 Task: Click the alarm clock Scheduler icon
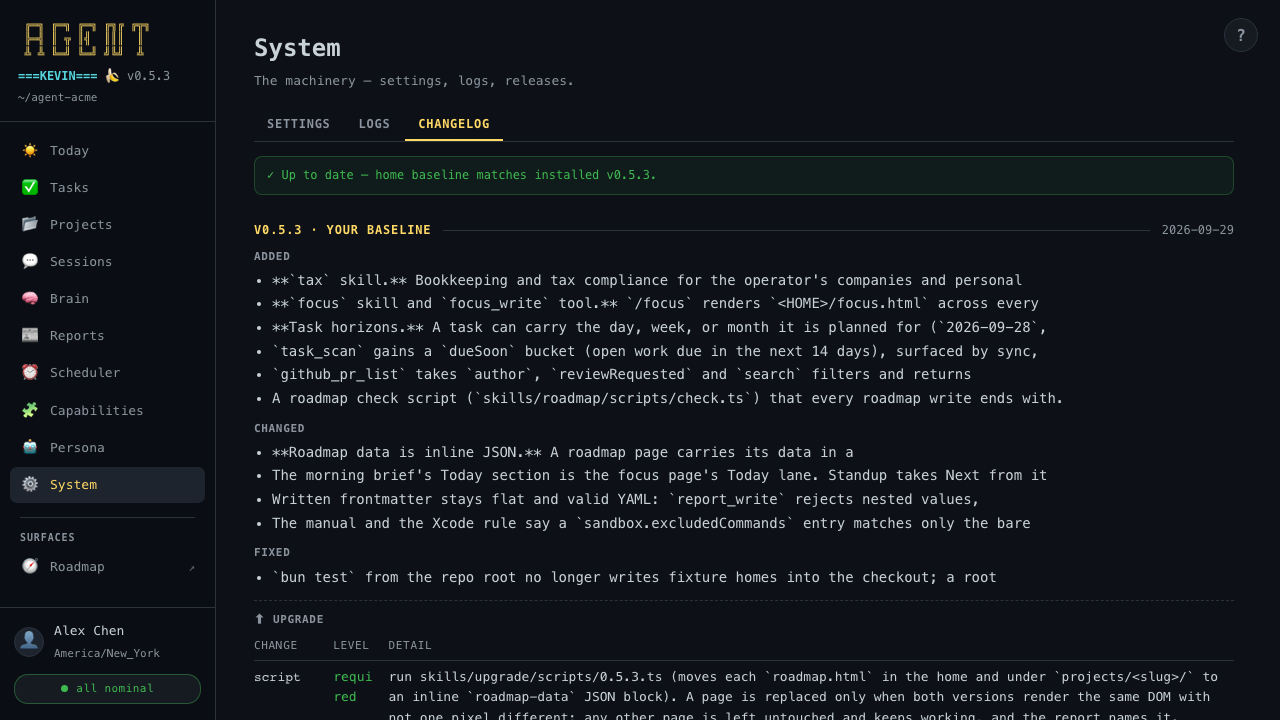[30, 372]
